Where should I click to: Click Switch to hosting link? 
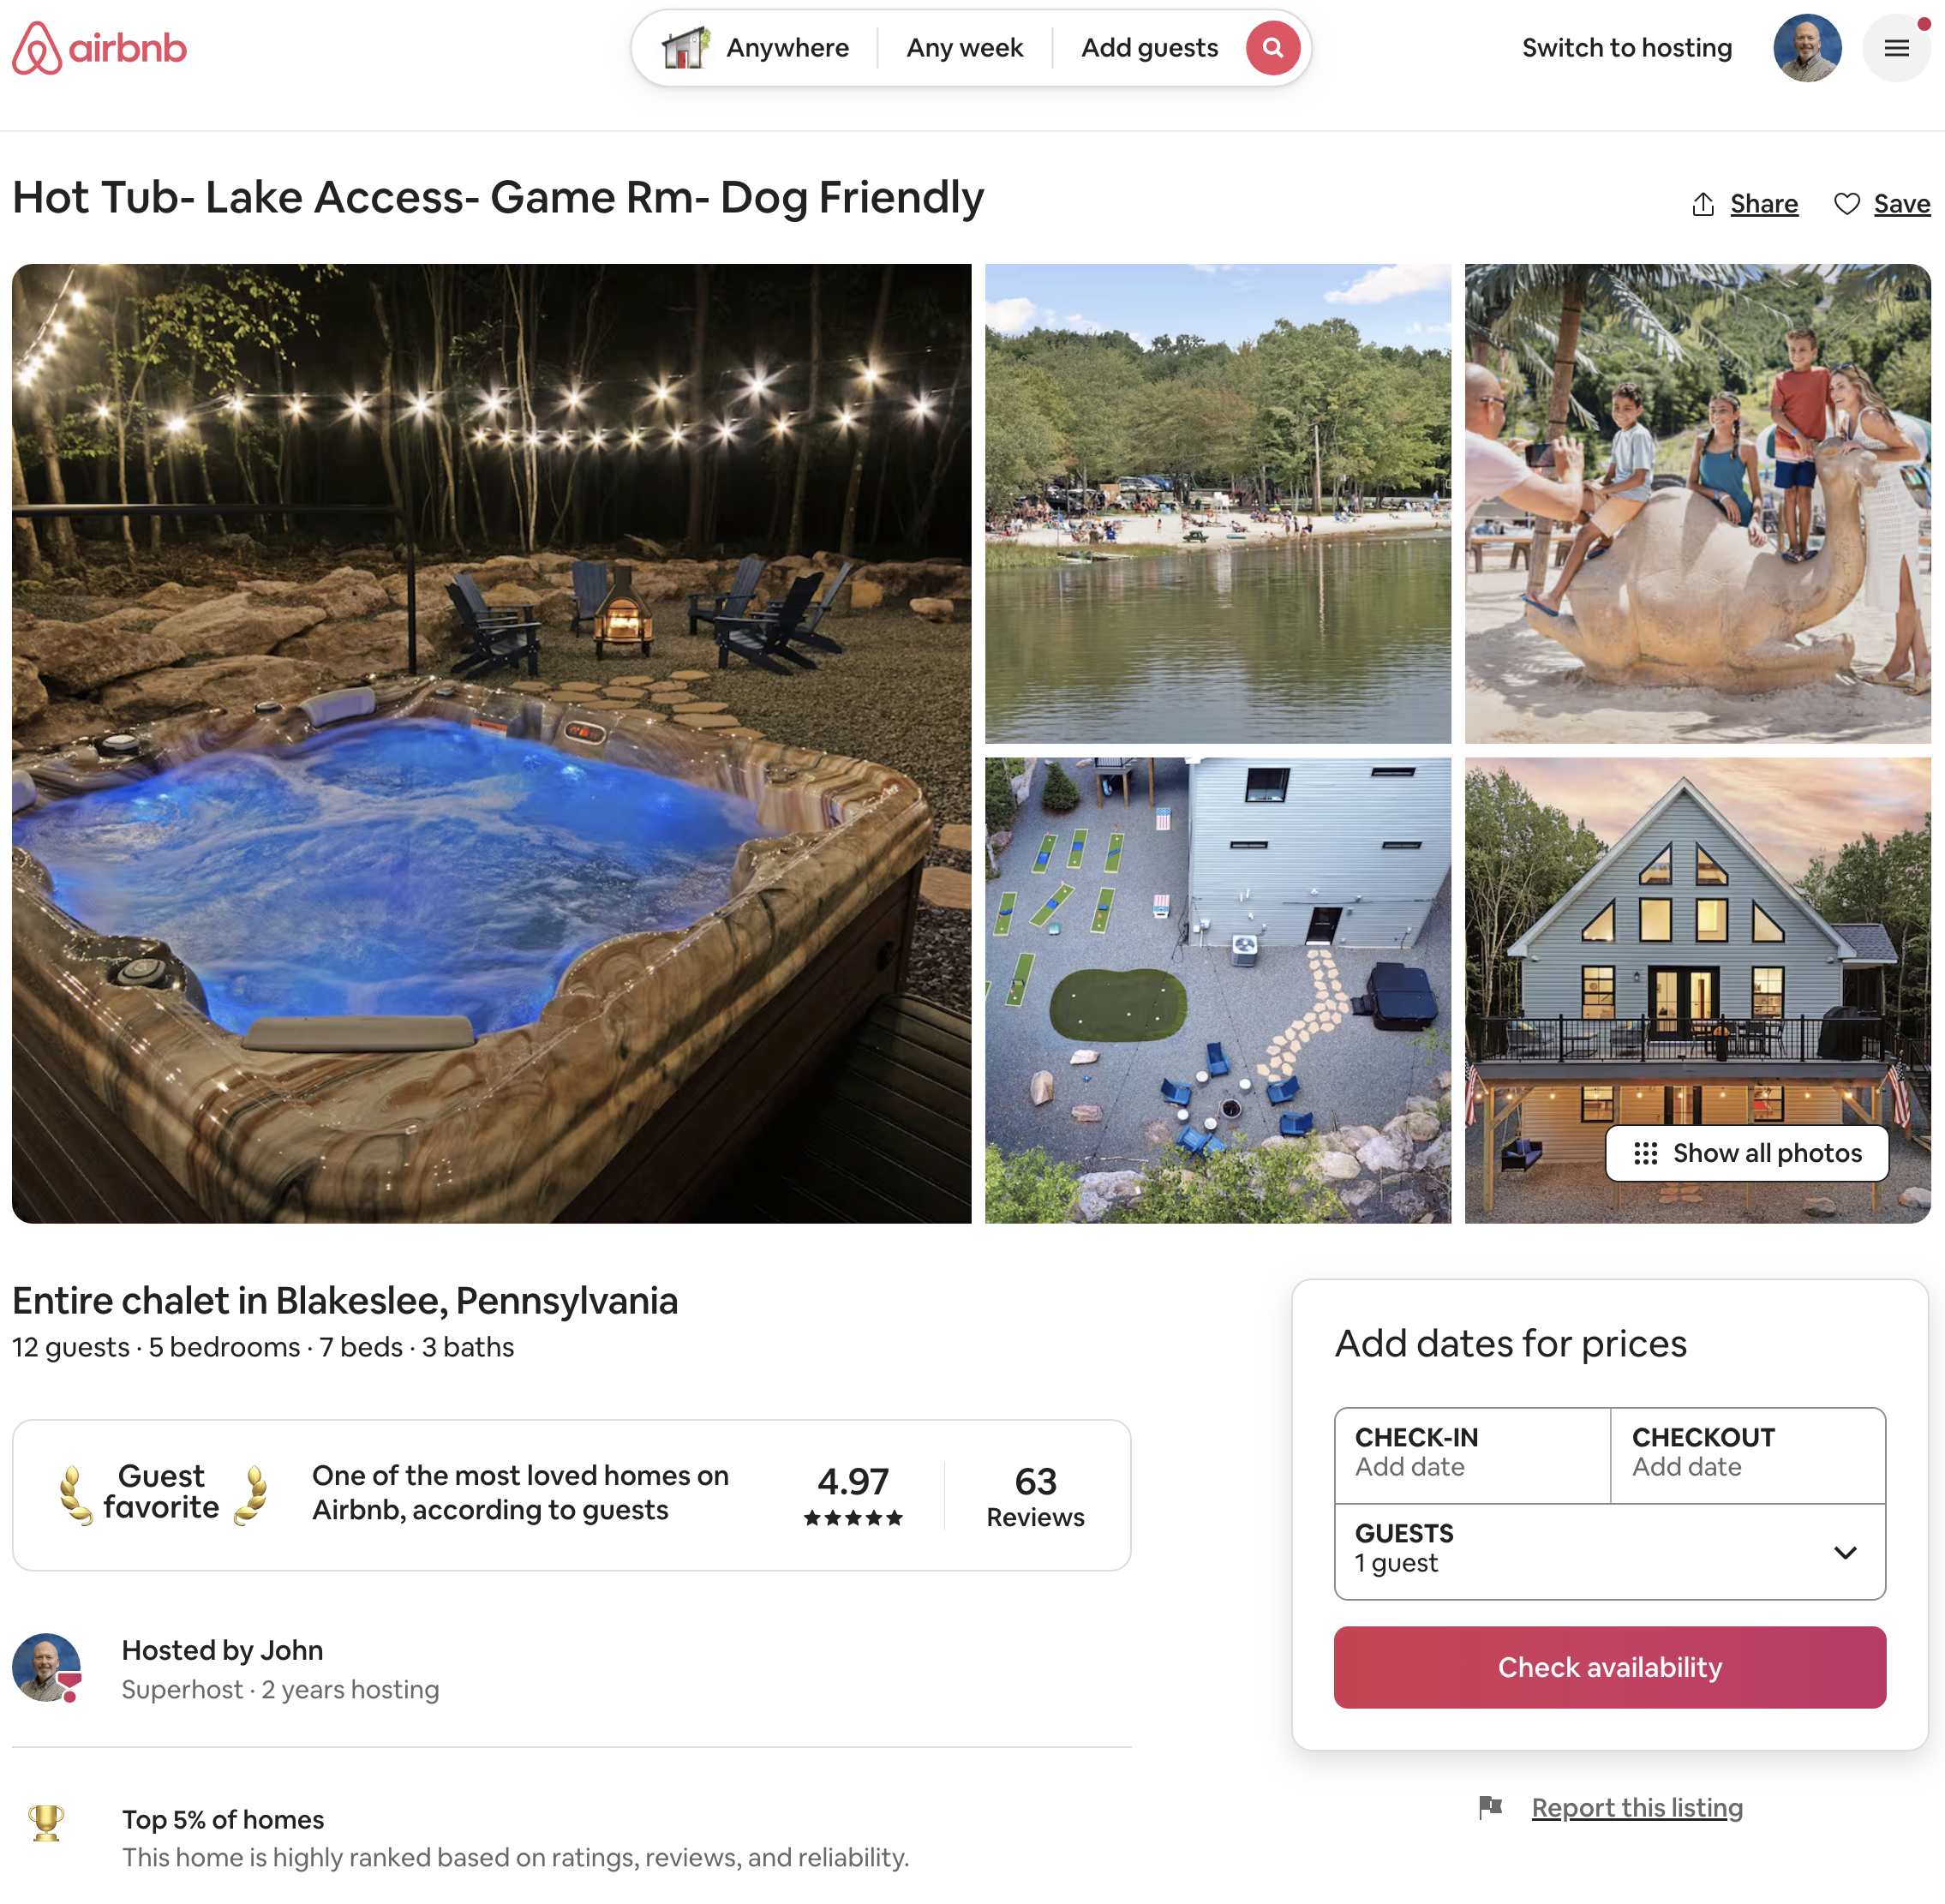coord(1626,48)
